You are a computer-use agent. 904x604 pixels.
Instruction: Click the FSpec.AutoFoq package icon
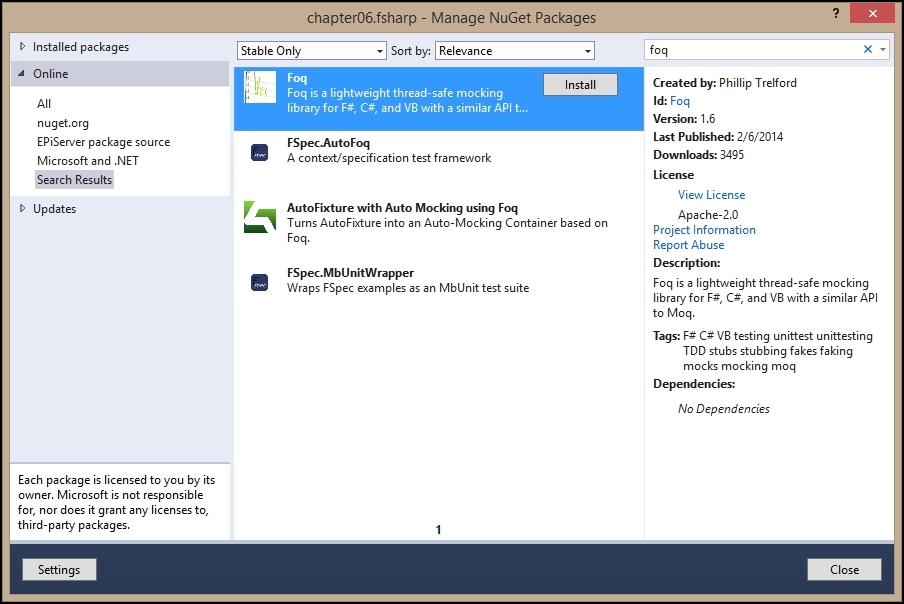(259, 153)
